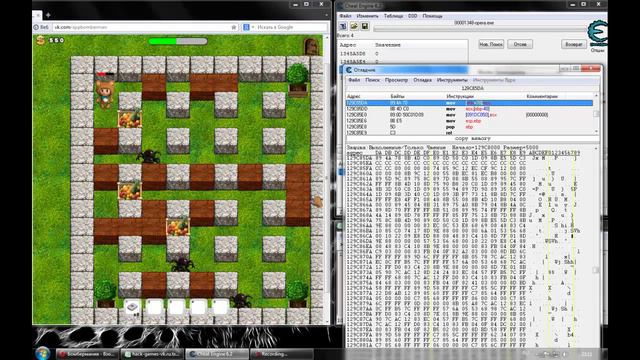Select the fourth empty inventory slot

198,307
